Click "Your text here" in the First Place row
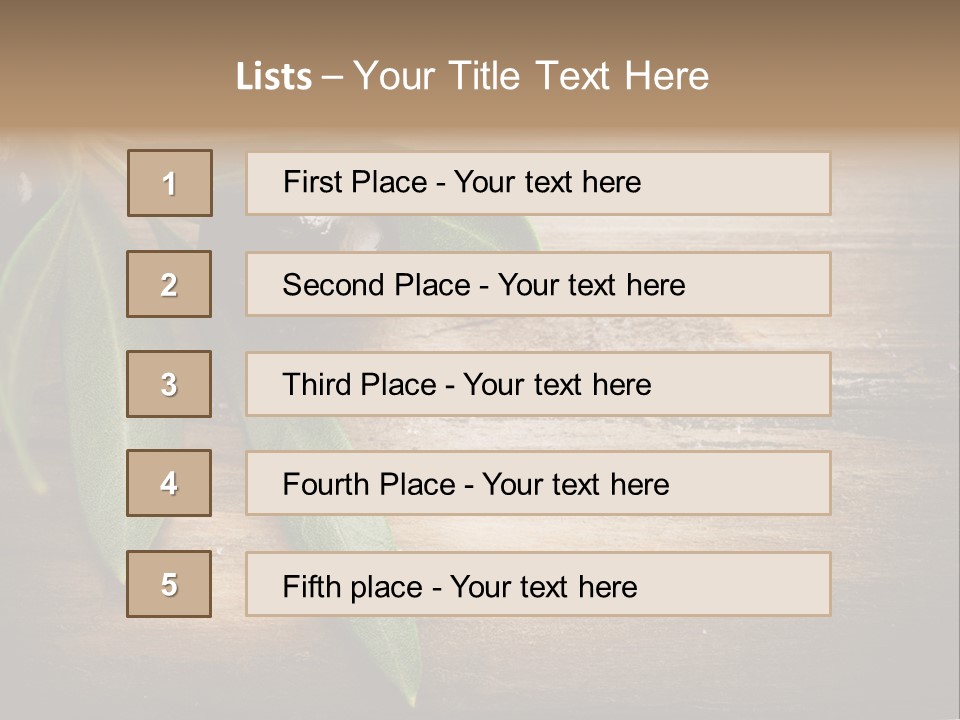The image size is (960, 720). [x=547, y=182]
